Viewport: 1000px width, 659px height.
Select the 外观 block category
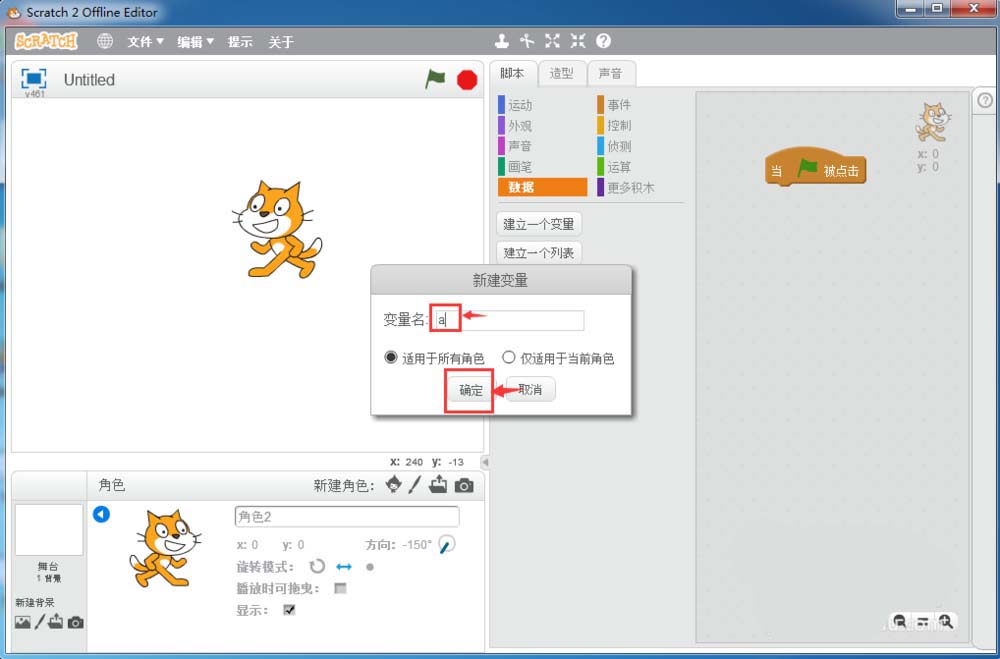pyautogui.click(x=542, y=126)
